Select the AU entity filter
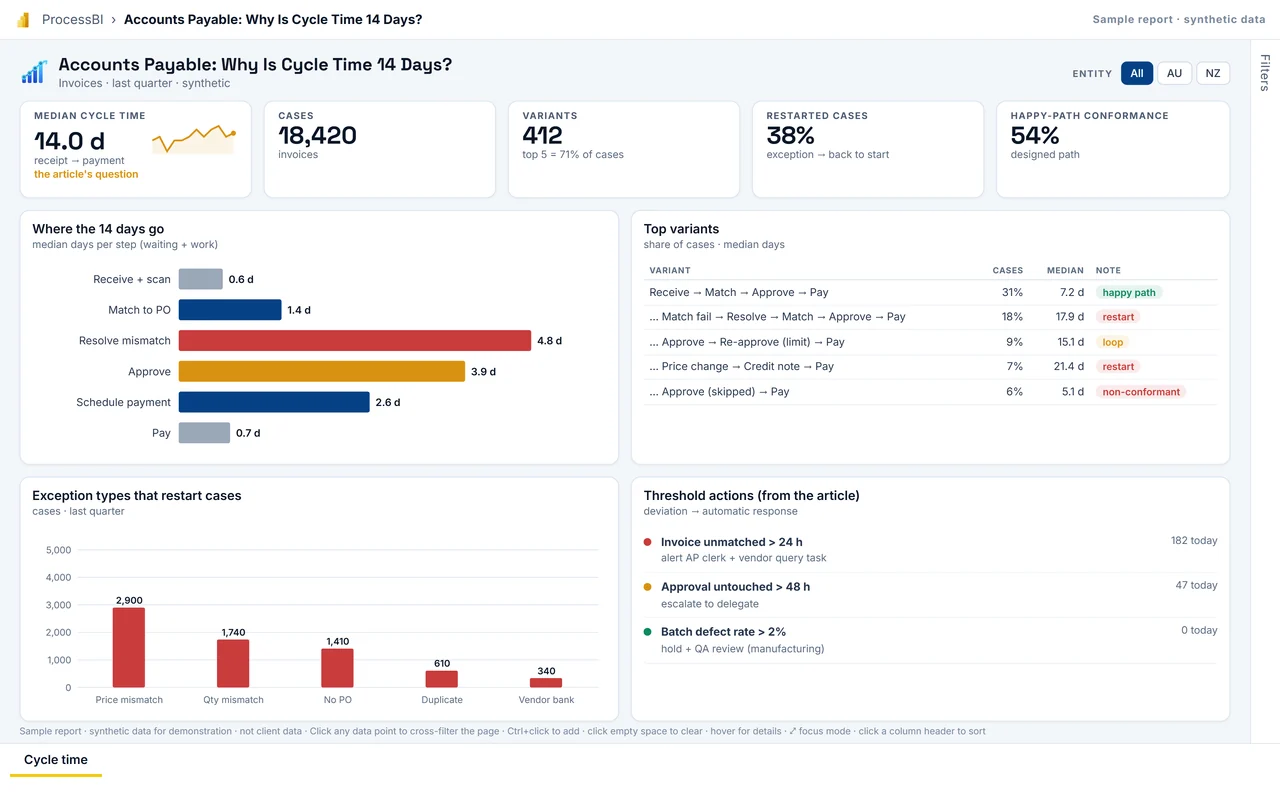 1174,73
